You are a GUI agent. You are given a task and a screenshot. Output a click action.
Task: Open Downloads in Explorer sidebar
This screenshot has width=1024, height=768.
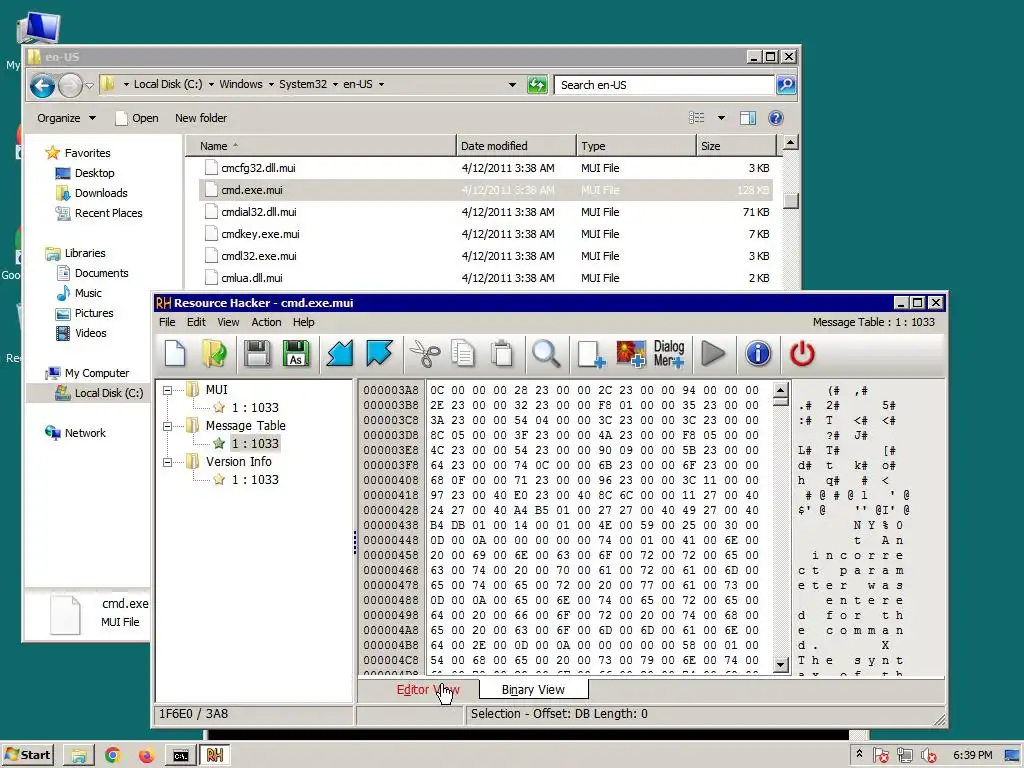[101, 193]
